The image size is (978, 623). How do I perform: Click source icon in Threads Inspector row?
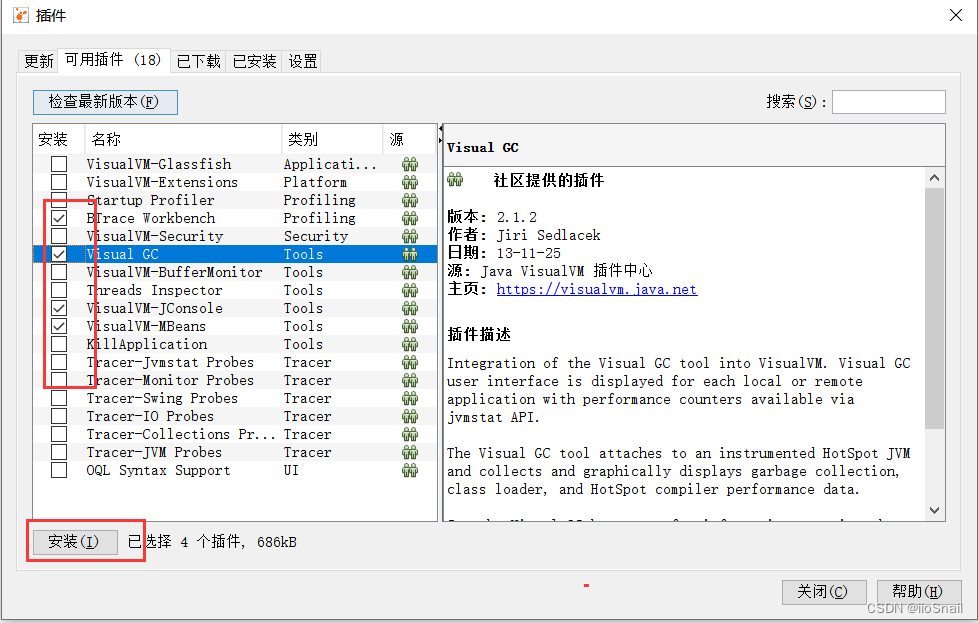click(410, 291)
